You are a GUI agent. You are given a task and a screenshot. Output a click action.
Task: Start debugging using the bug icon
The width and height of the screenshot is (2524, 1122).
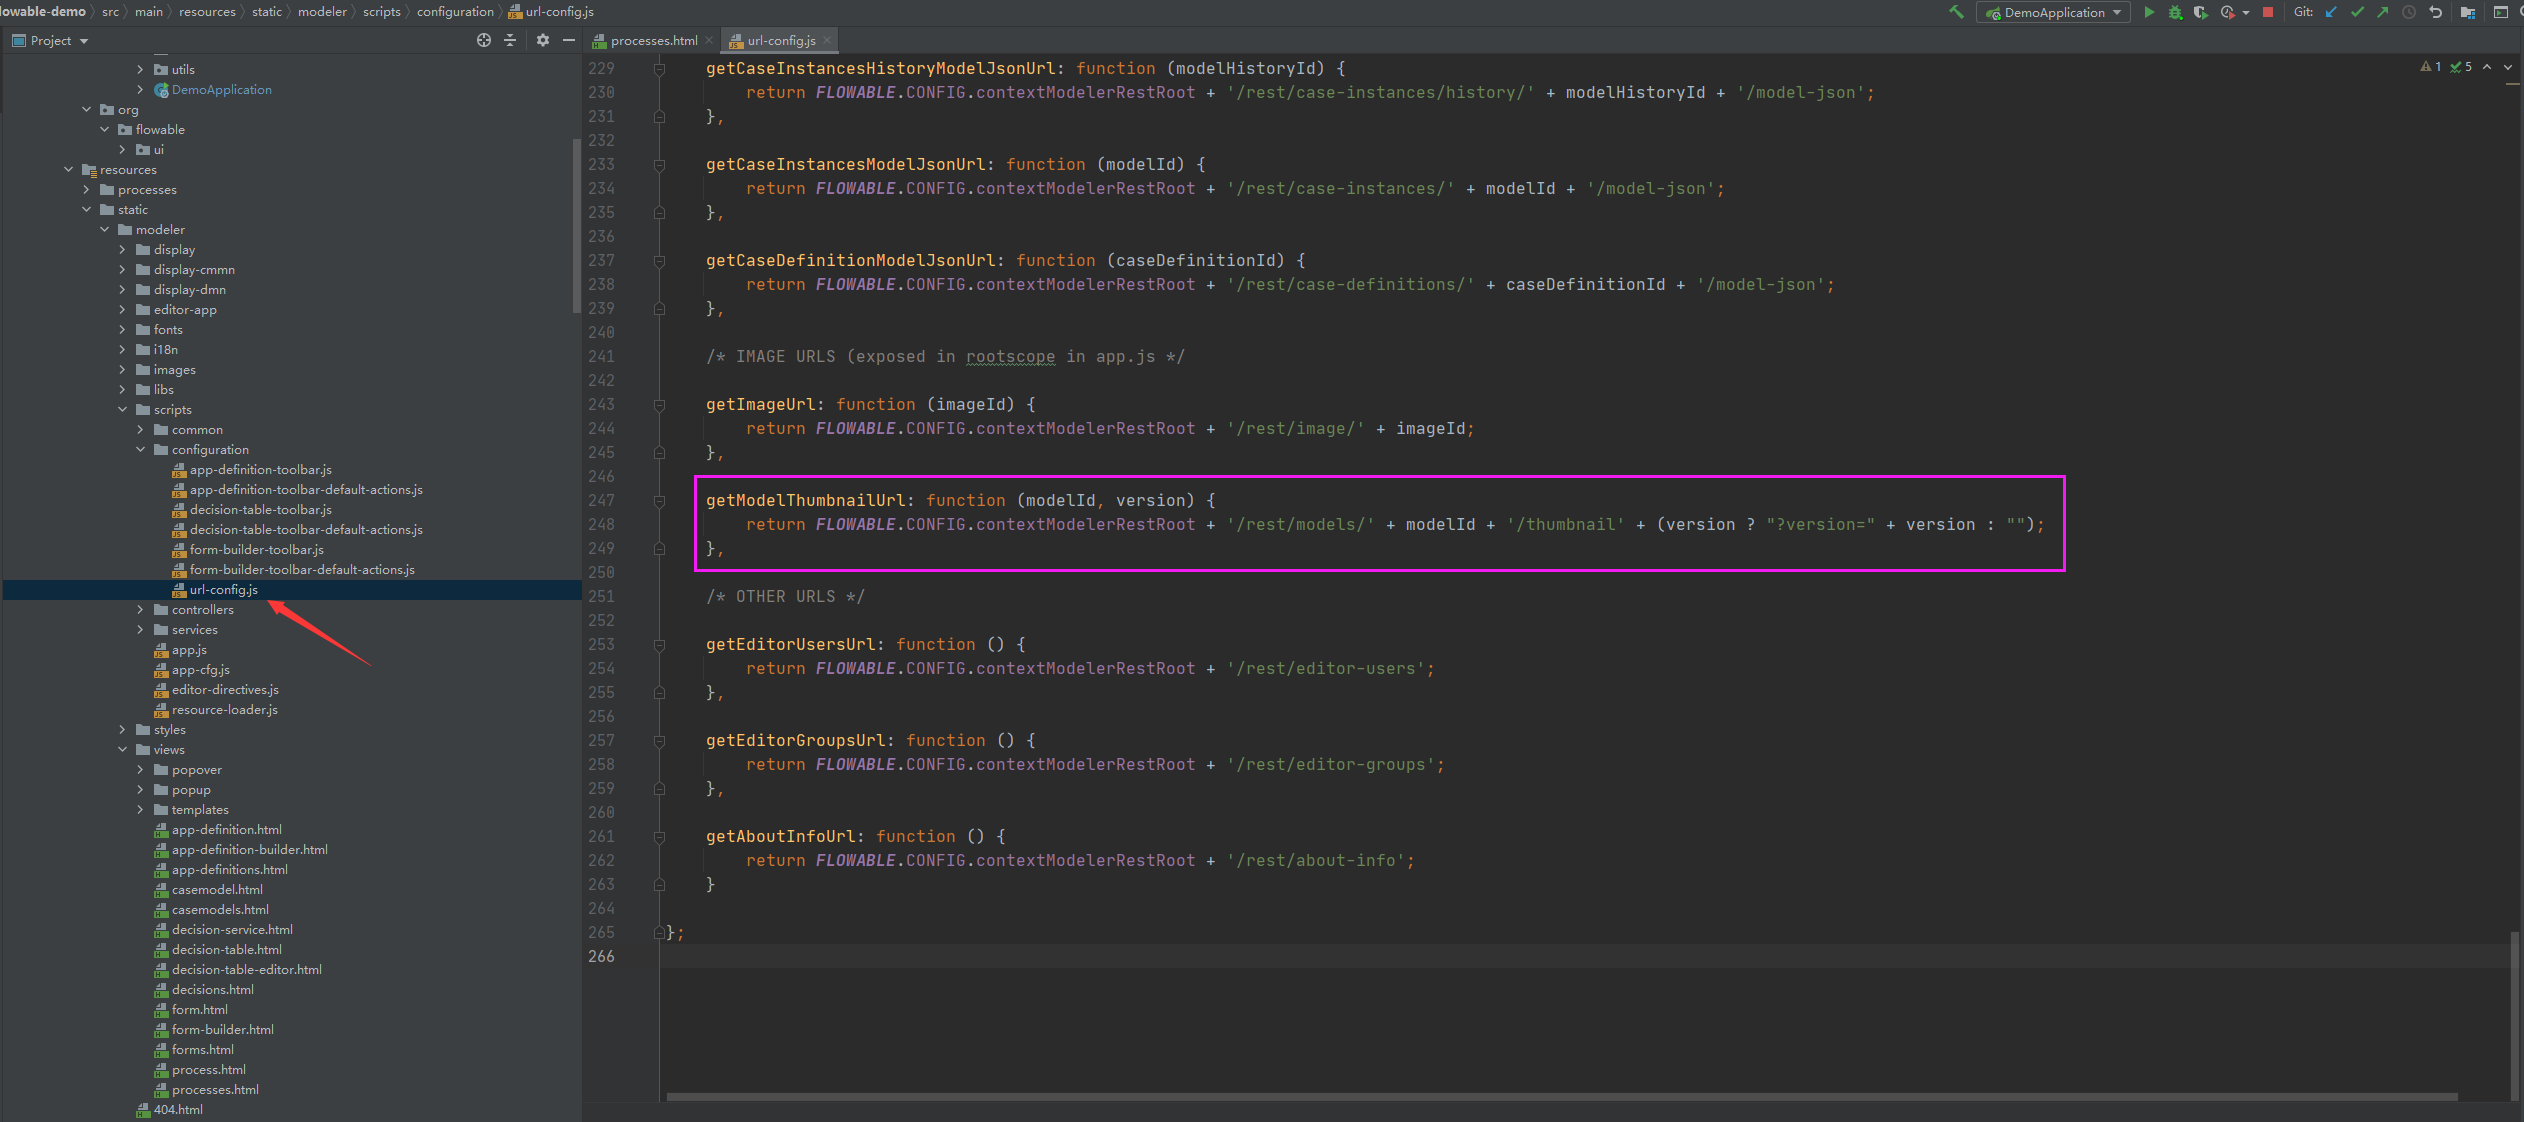pyautogui.click(x=2176, y=13)
